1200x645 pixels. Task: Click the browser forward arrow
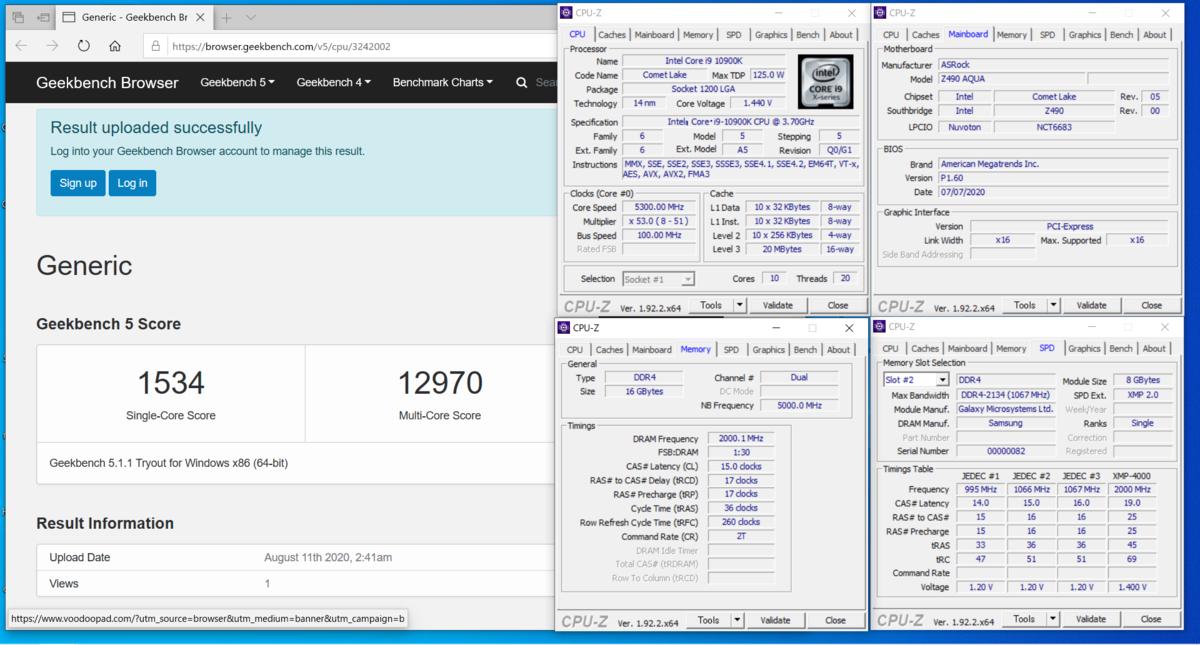coord(52,46)
